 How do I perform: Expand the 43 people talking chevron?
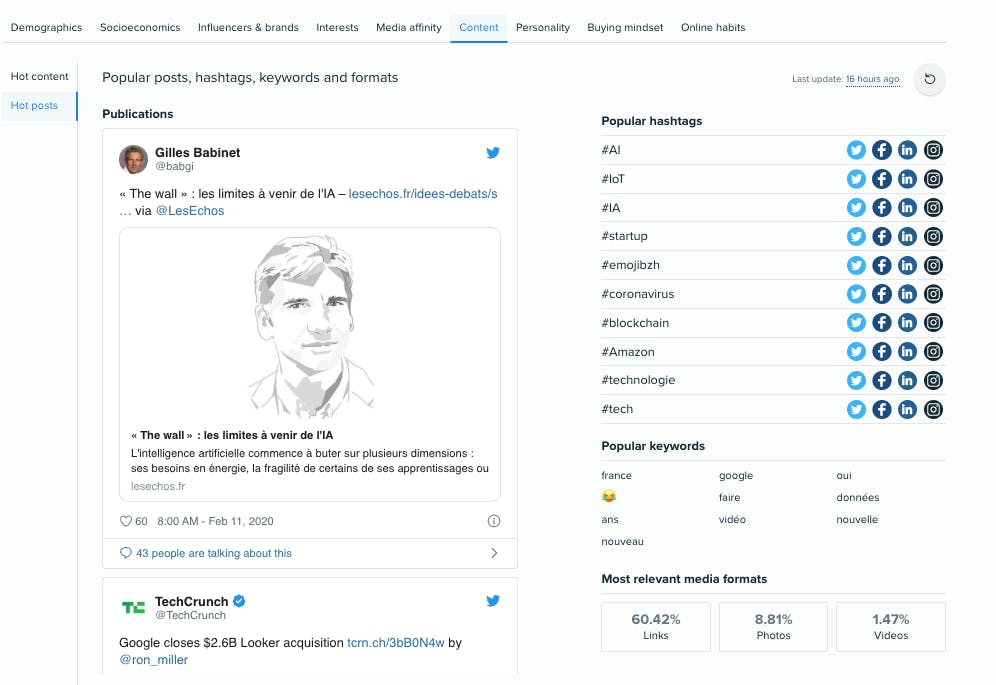point(494,553)
